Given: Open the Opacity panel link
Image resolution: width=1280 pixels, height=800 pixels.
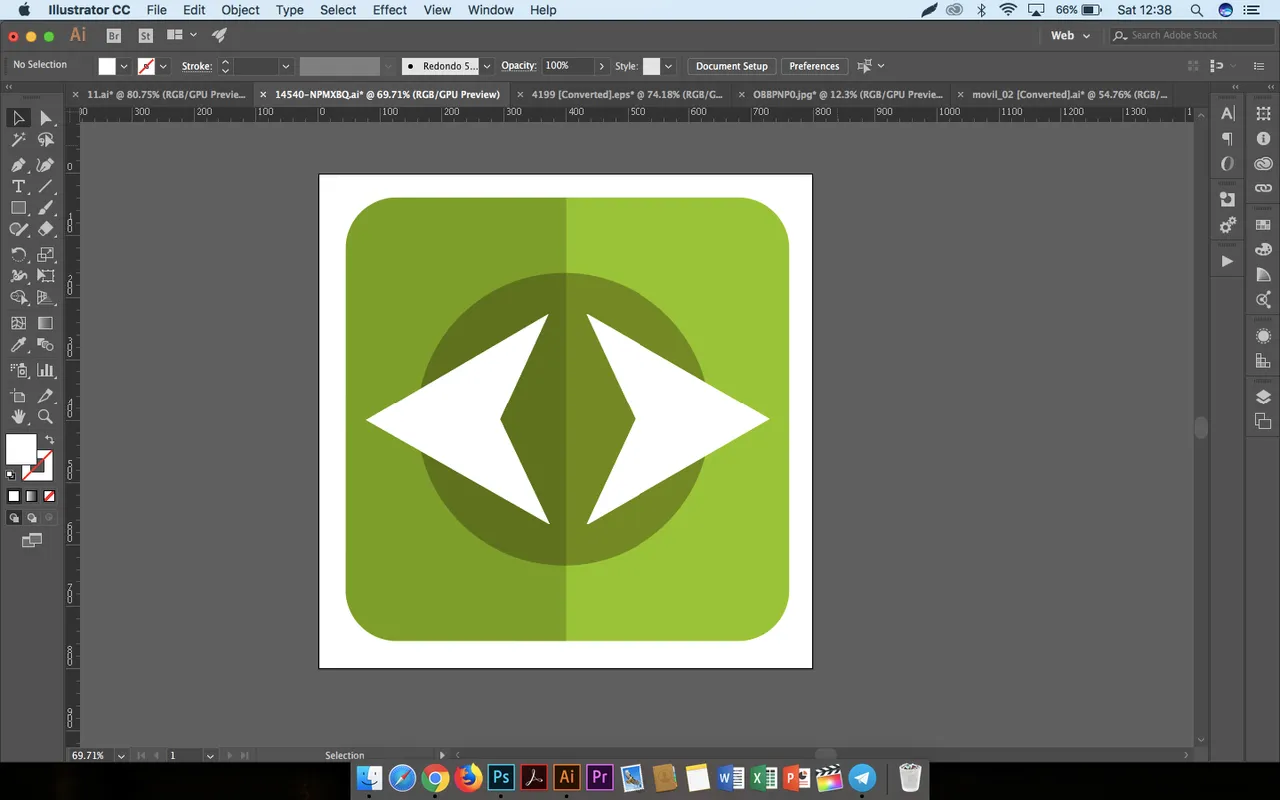Looking at the screenshot, I should point(518,66).
